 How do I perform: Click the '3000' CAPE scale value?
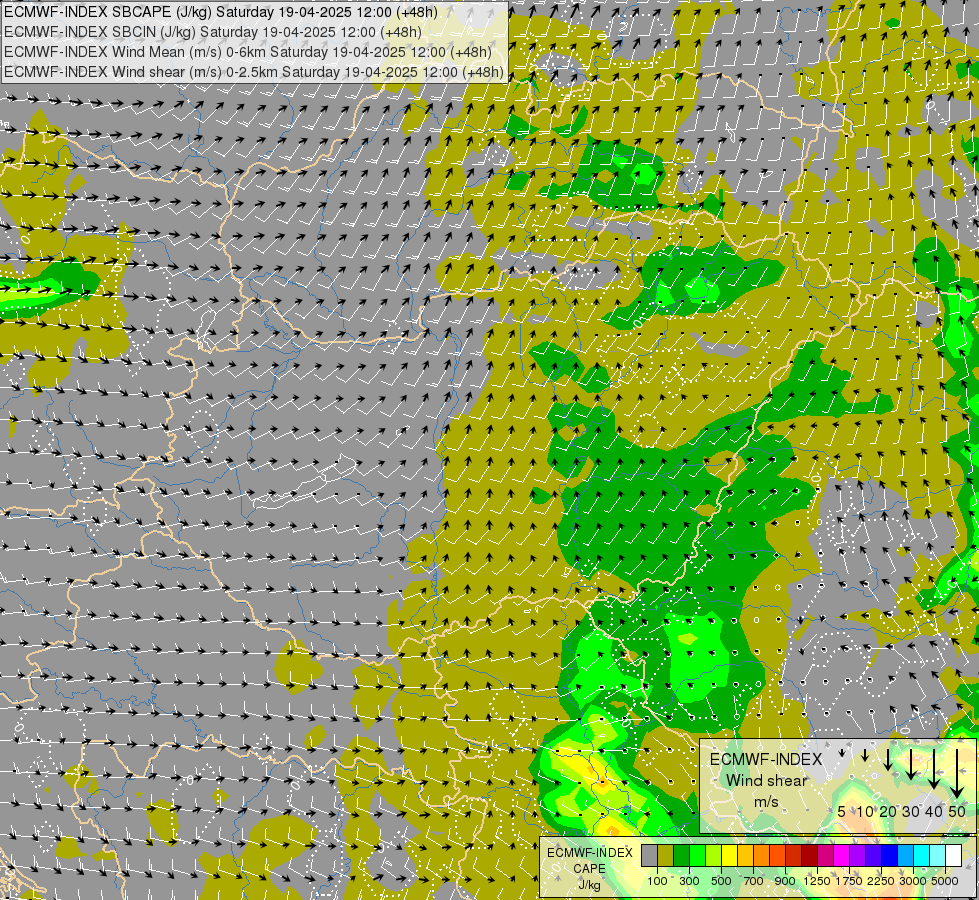click(913, 881)
